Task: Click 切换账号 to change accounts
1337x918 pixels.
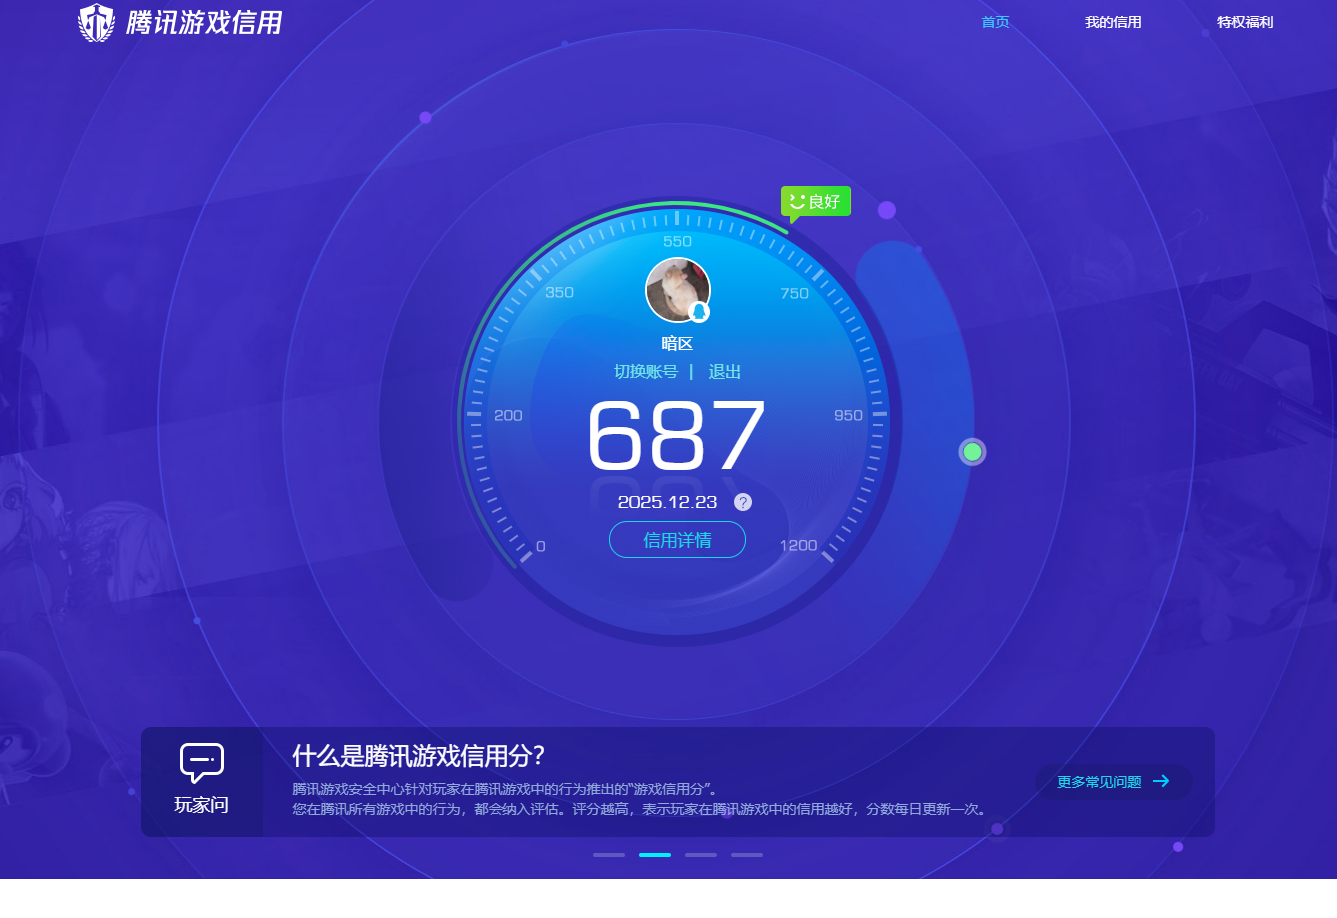Action: [645, 371]
